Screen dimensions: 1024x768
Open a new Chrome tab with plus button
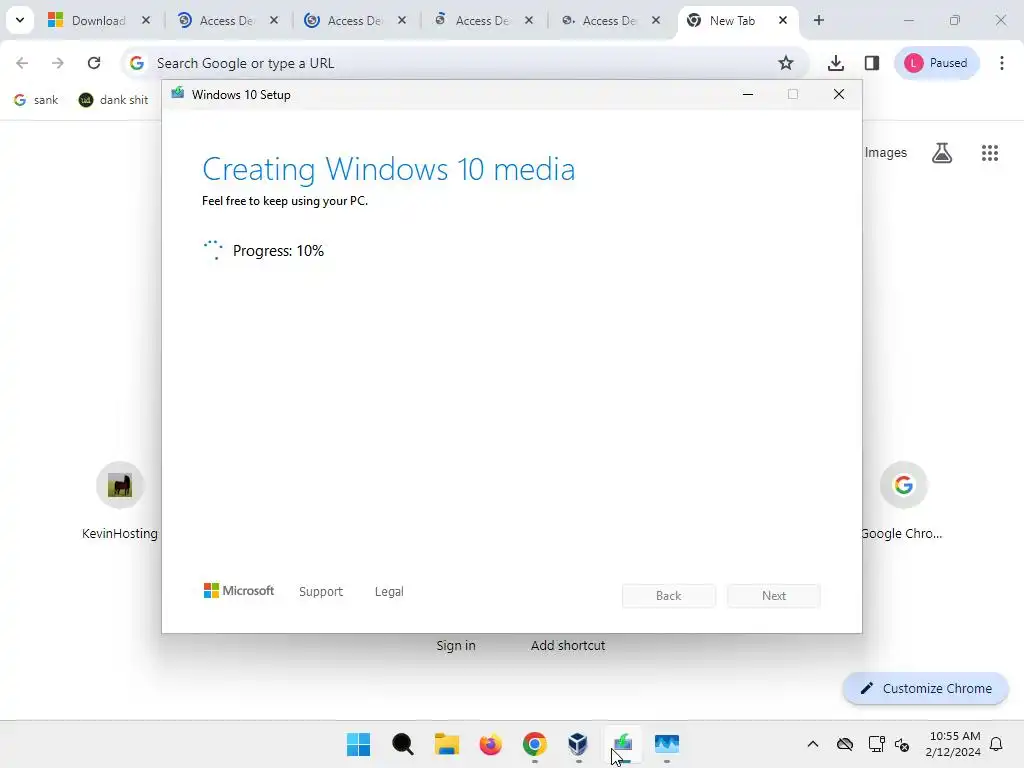coord(818,20)
